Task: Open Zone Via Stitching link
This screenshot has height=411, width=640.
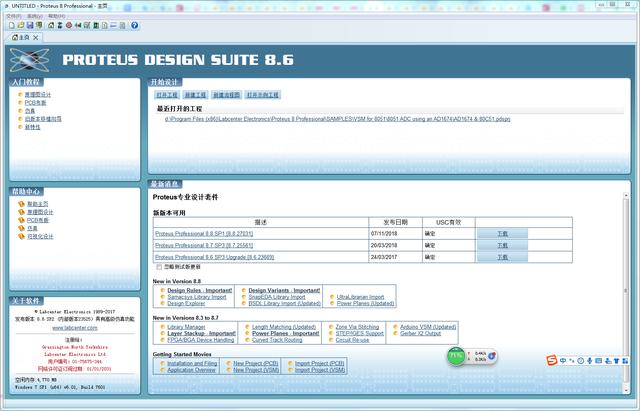Action: [x=357, y=327]
